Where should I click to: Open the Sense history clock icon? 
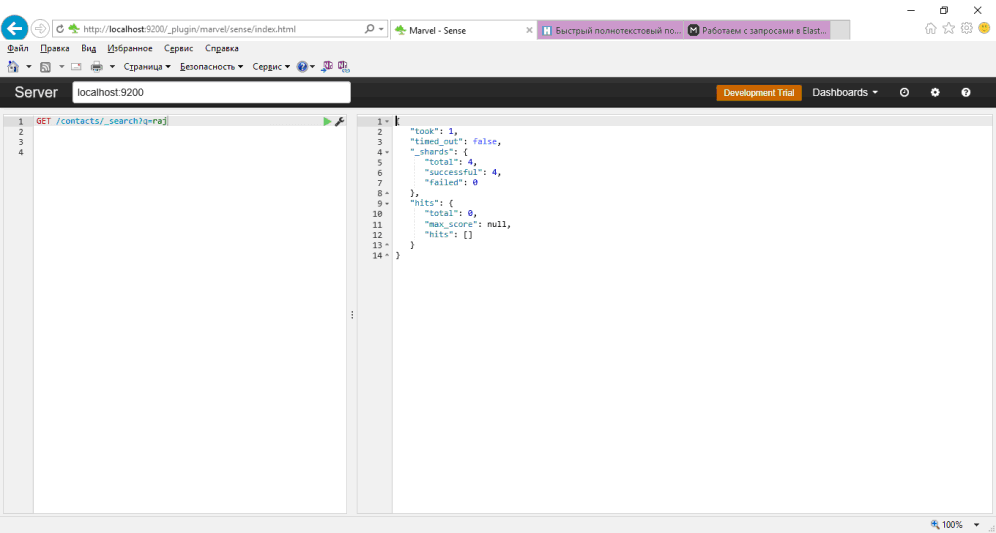pyautogui.click(x=905, y=92)
